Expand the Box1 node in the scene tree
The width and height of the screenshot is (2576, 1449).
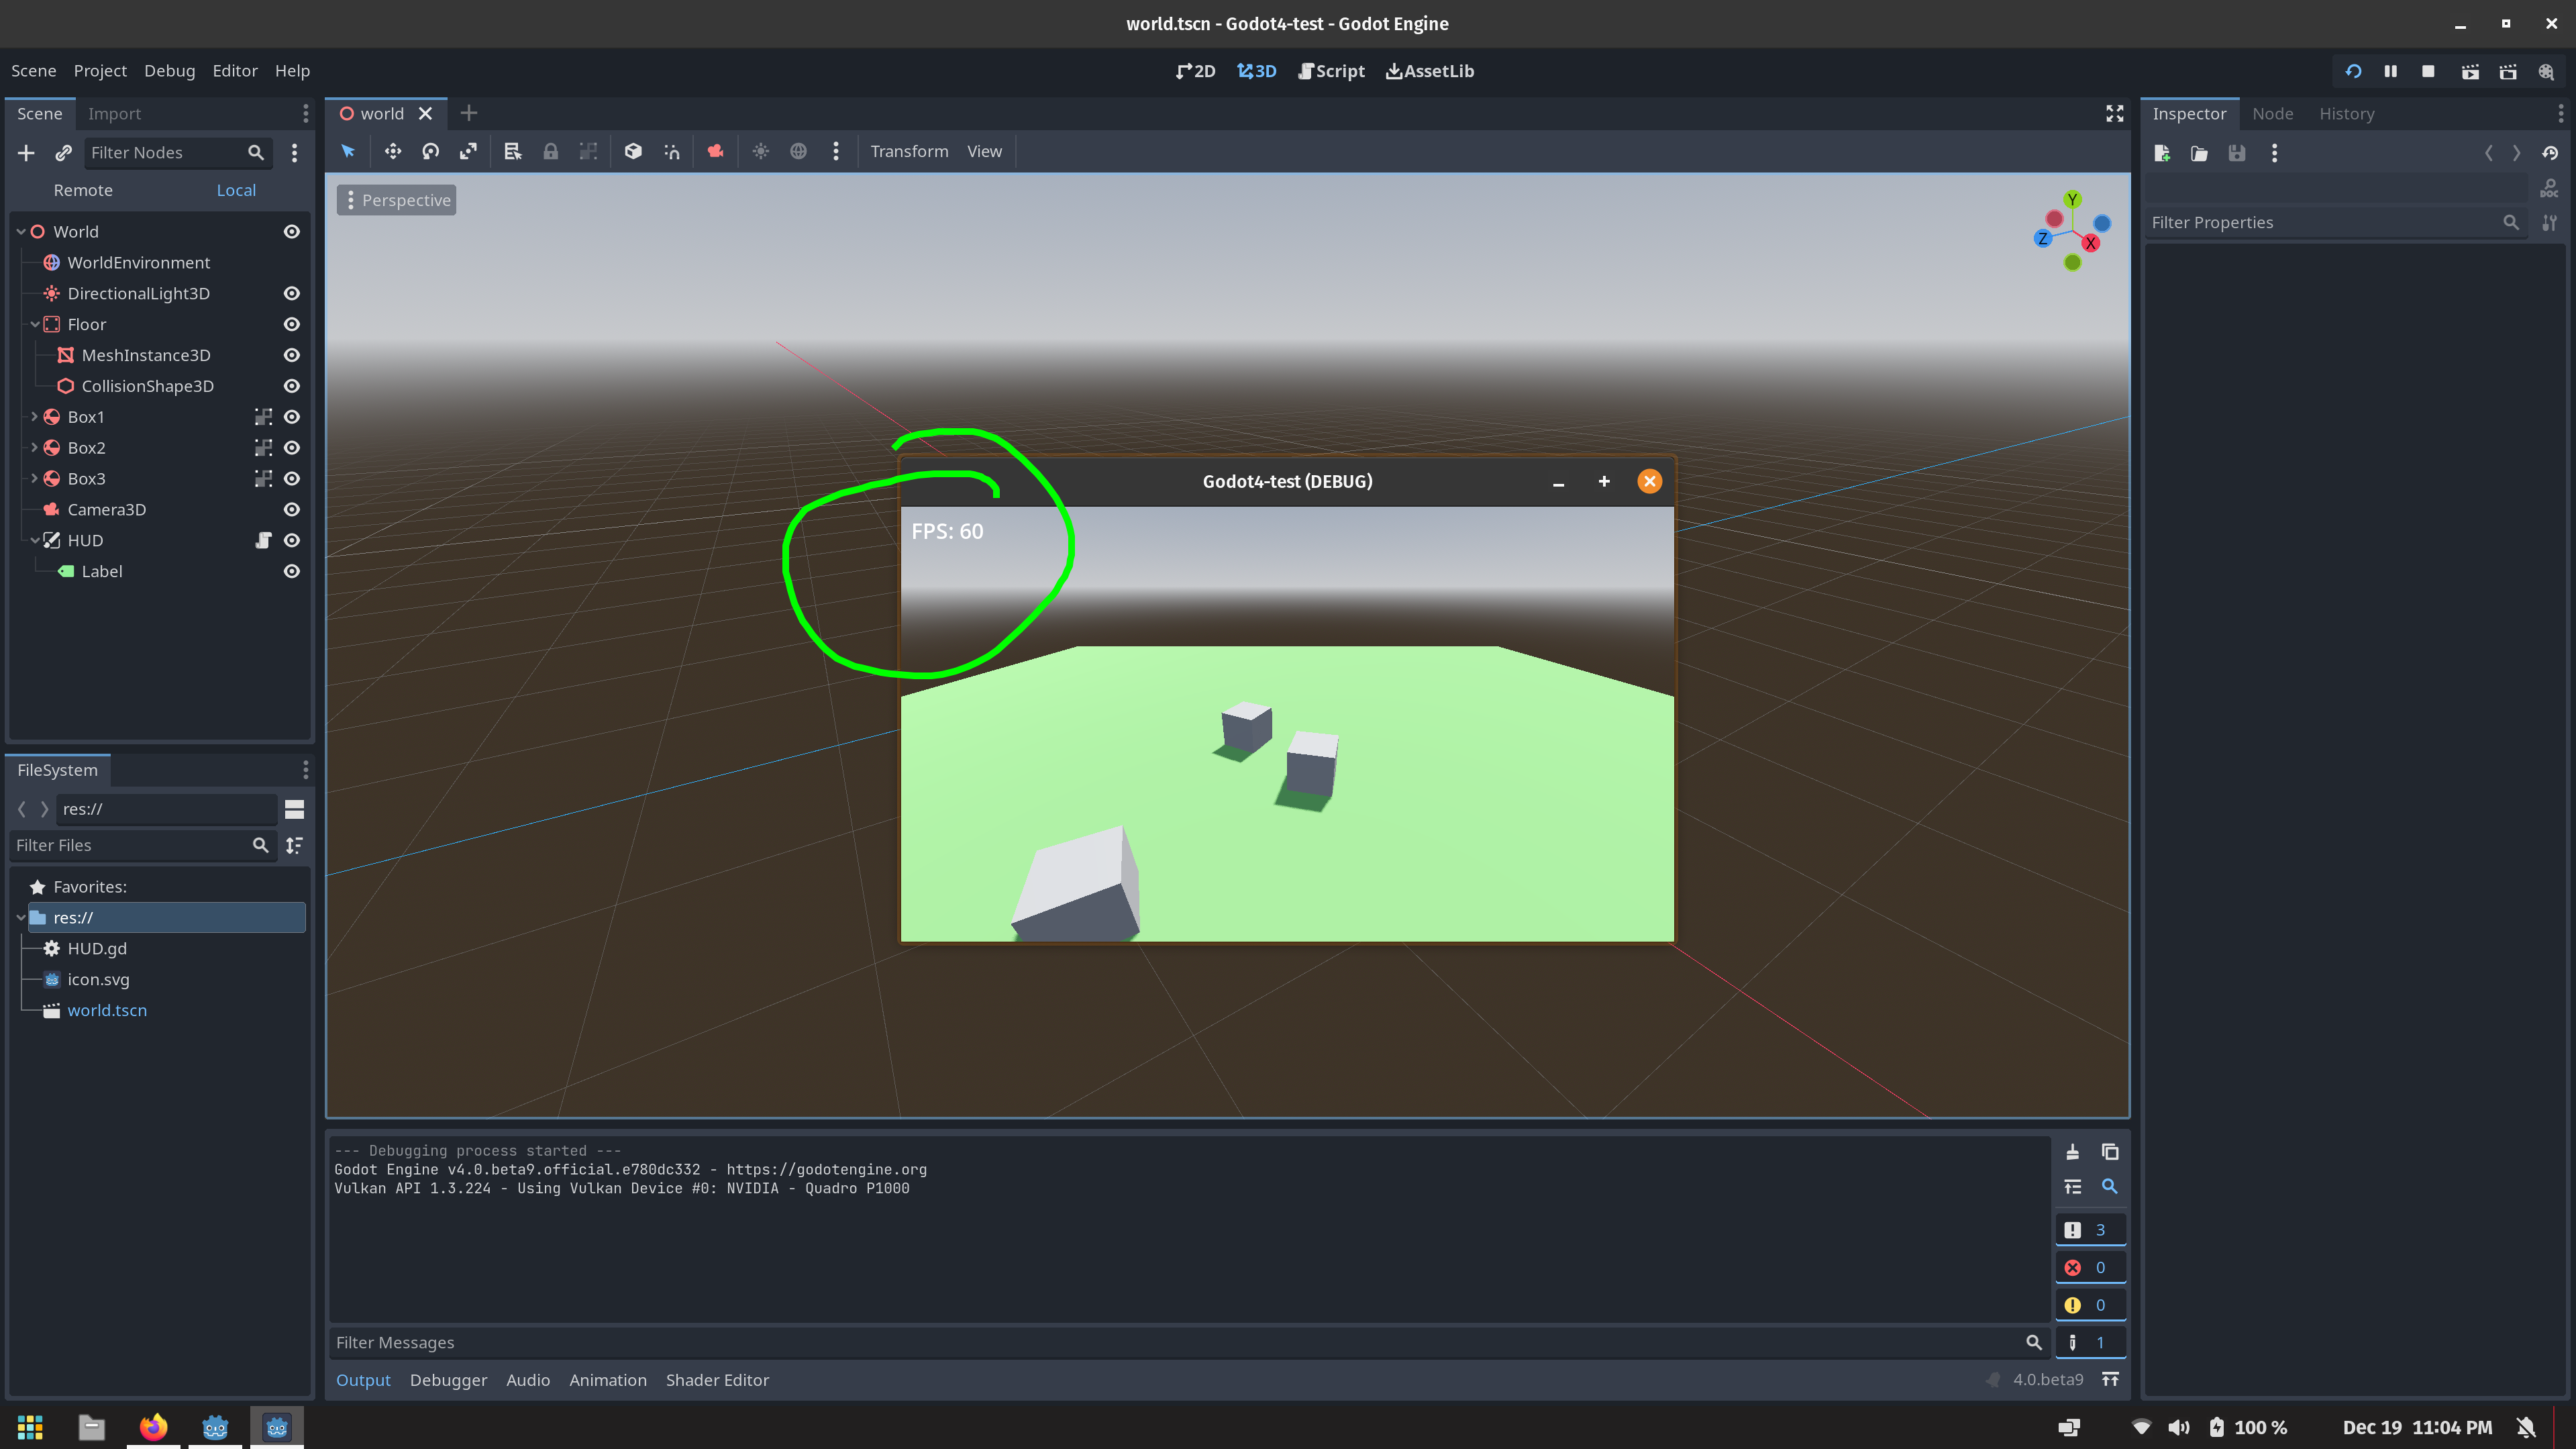tap(35, 417)
